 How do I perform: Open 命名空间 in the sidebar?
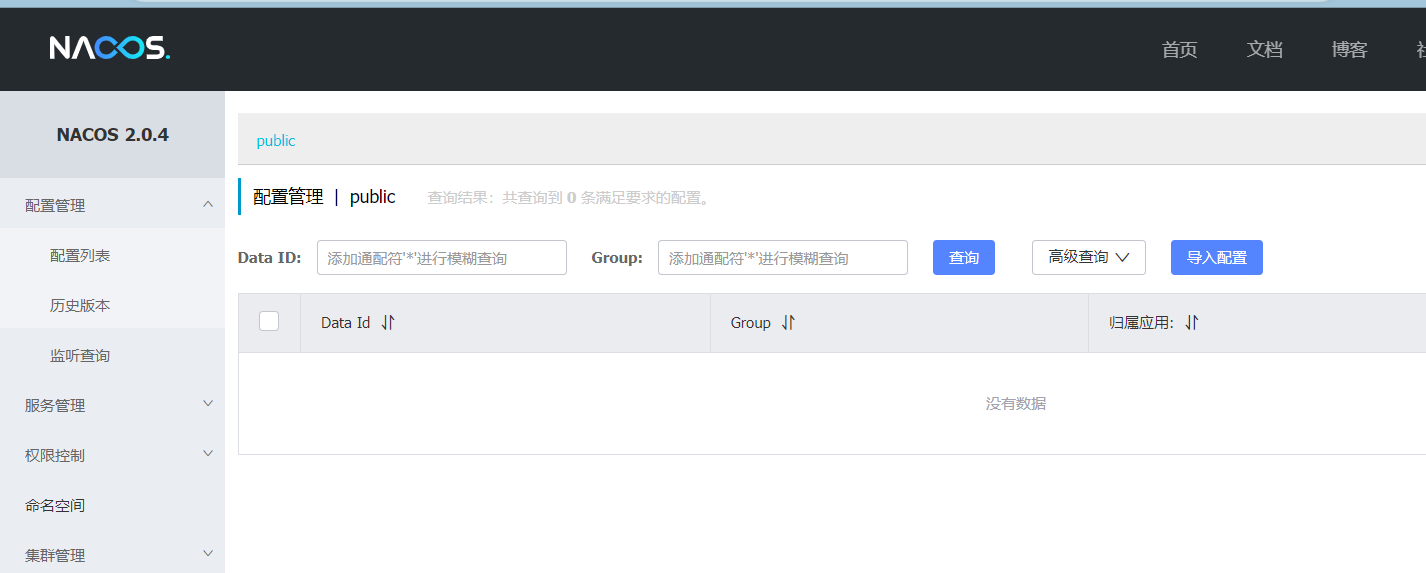55,505
